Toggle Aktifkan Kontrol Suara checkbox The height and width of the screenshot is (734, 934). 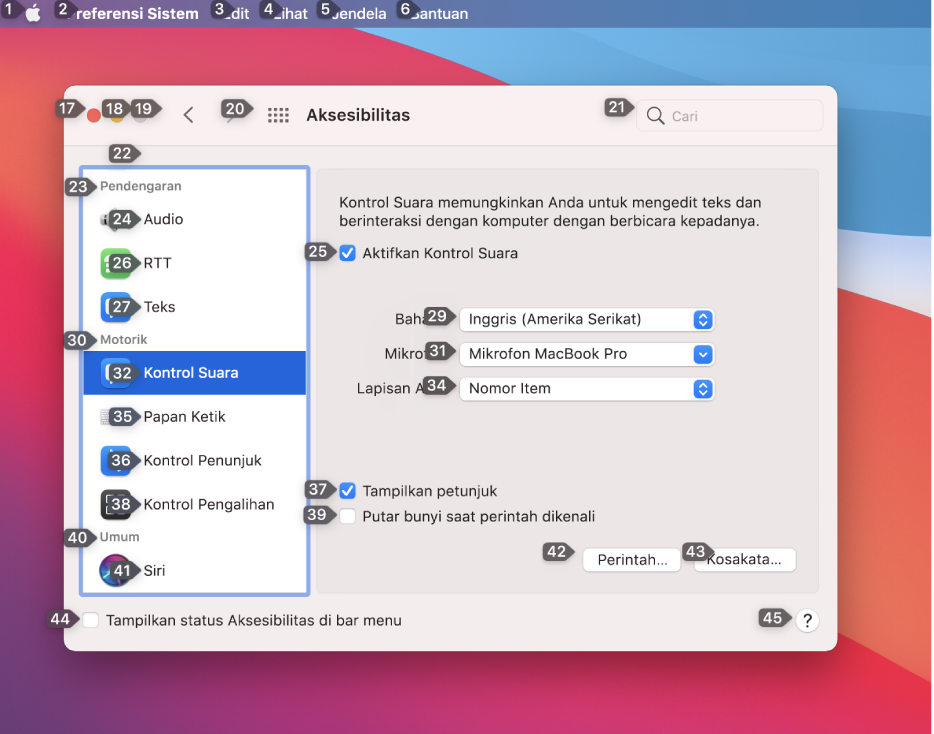(348, 253)
